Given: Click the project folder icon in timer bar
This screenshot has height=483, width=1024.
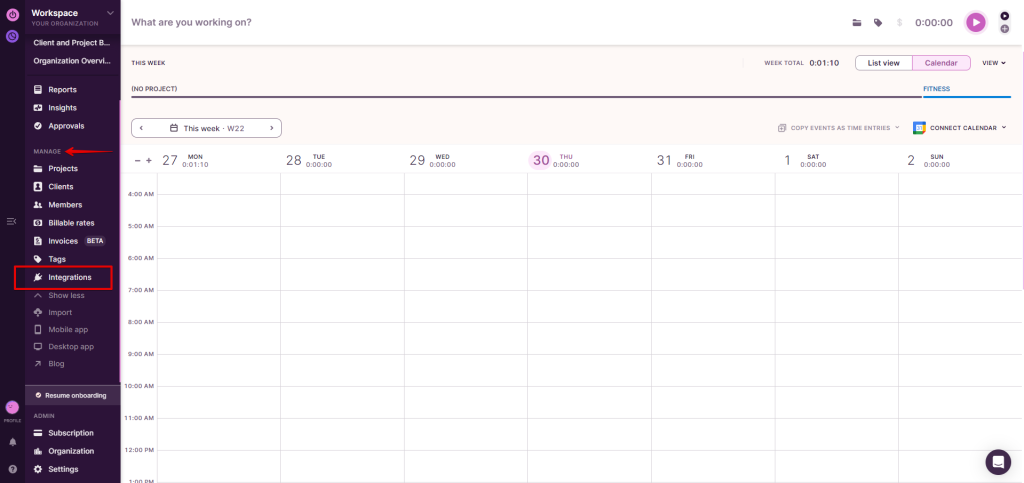Looking at the screenshot, I should pyautogui.click(x=856, y=22).
